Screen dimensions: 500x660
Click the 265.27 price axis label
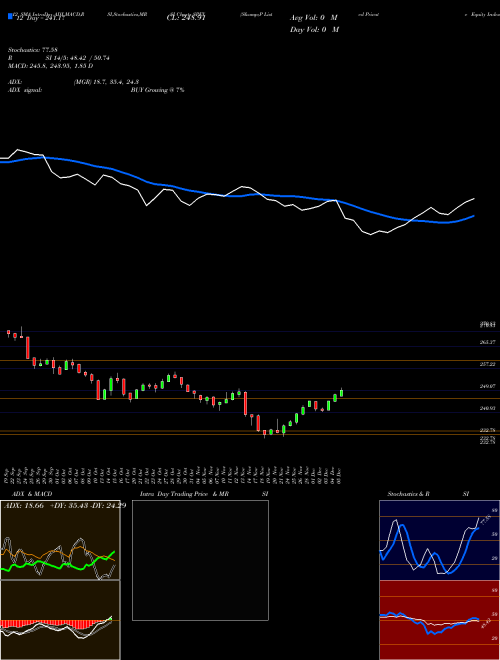pyautogui.click(x=488, y=343)
